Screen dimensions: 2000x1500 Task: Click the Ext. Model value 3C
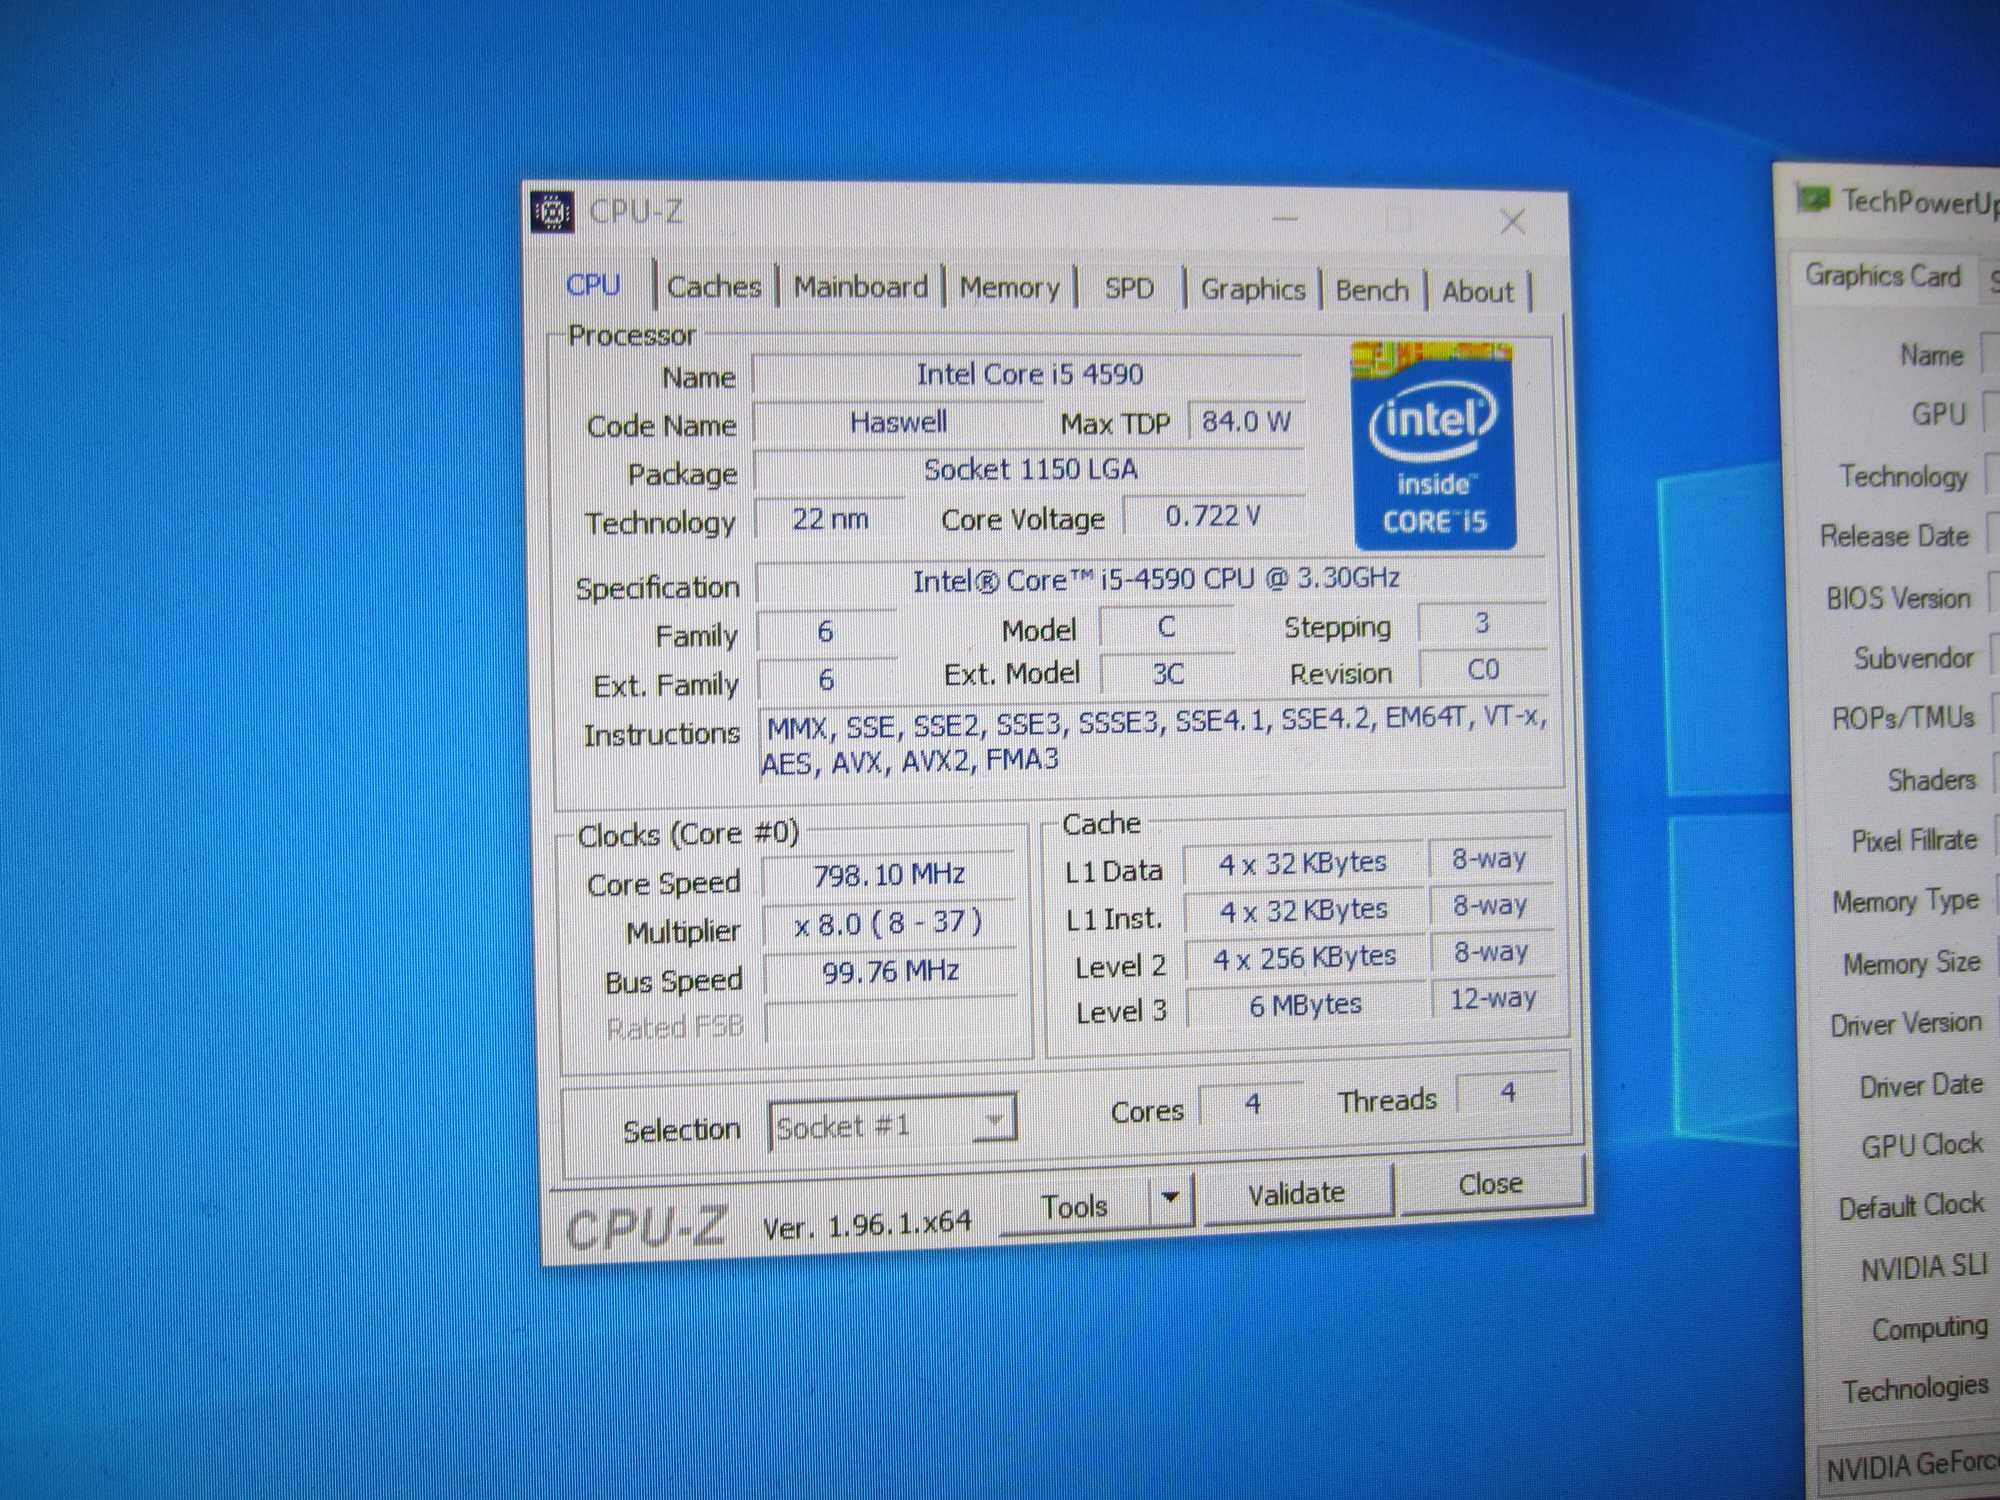[x=1167, y=673]
